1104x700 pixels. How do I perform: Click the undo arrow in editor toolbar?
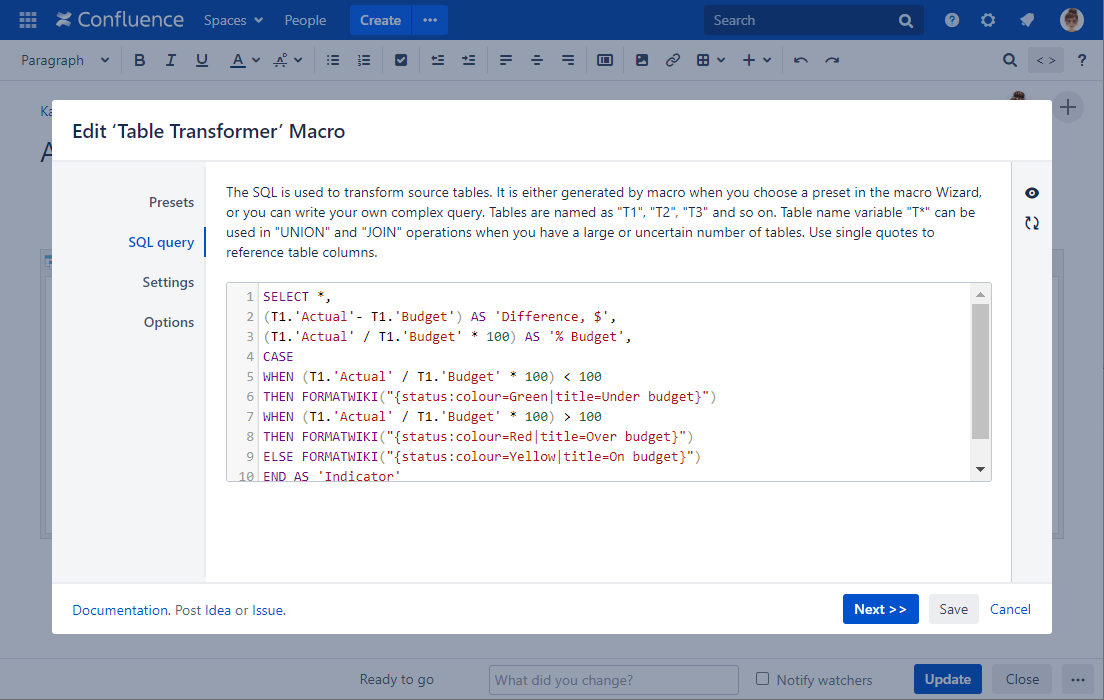800,60
